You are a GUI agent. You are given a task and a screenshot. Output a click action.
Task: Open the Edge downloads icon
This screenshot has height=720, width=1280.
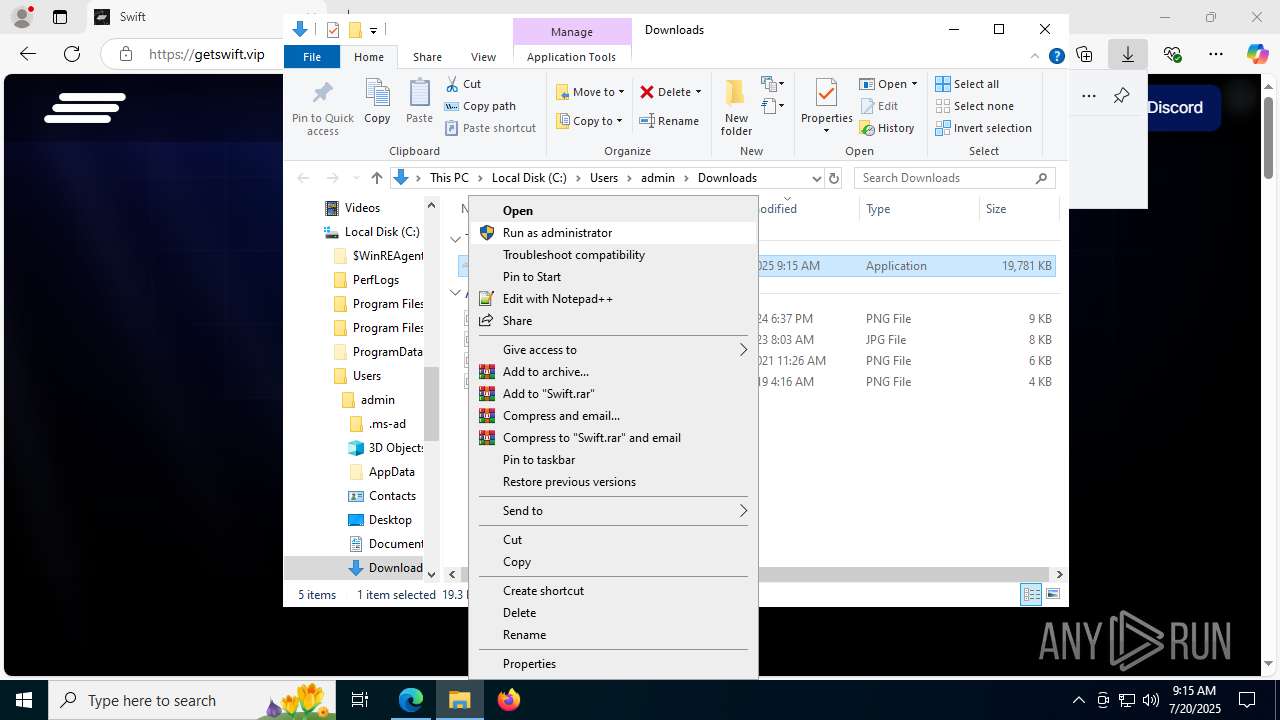(x=1128, y=54)
